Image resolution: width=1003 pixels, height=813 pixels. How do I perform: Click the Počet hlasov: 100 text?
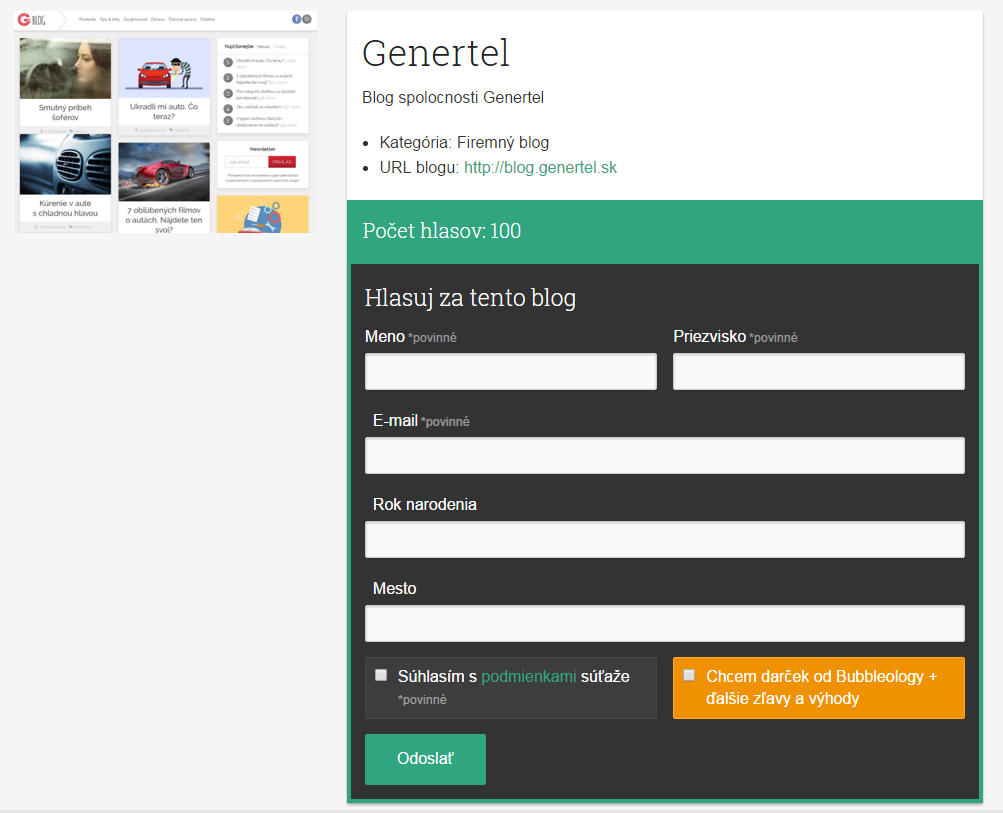(x=441, y=231)
